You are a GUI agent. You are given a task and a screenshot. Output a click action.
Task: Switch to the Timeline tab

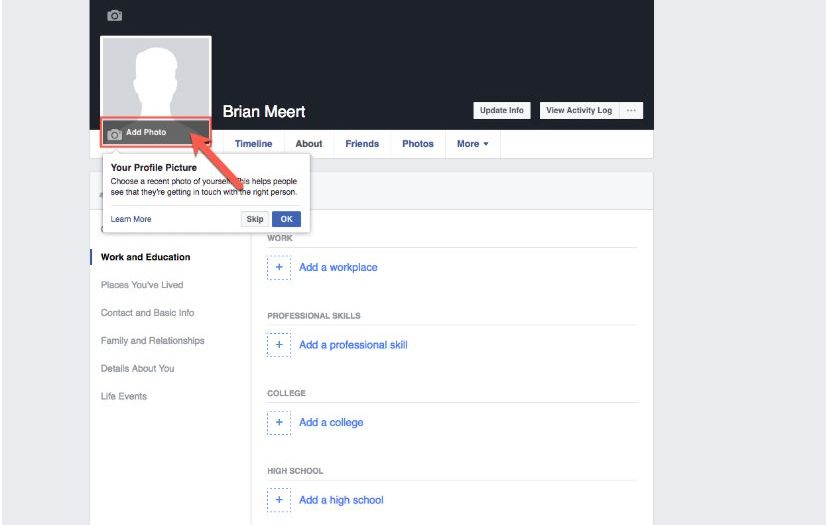click(x=253, y=144)
